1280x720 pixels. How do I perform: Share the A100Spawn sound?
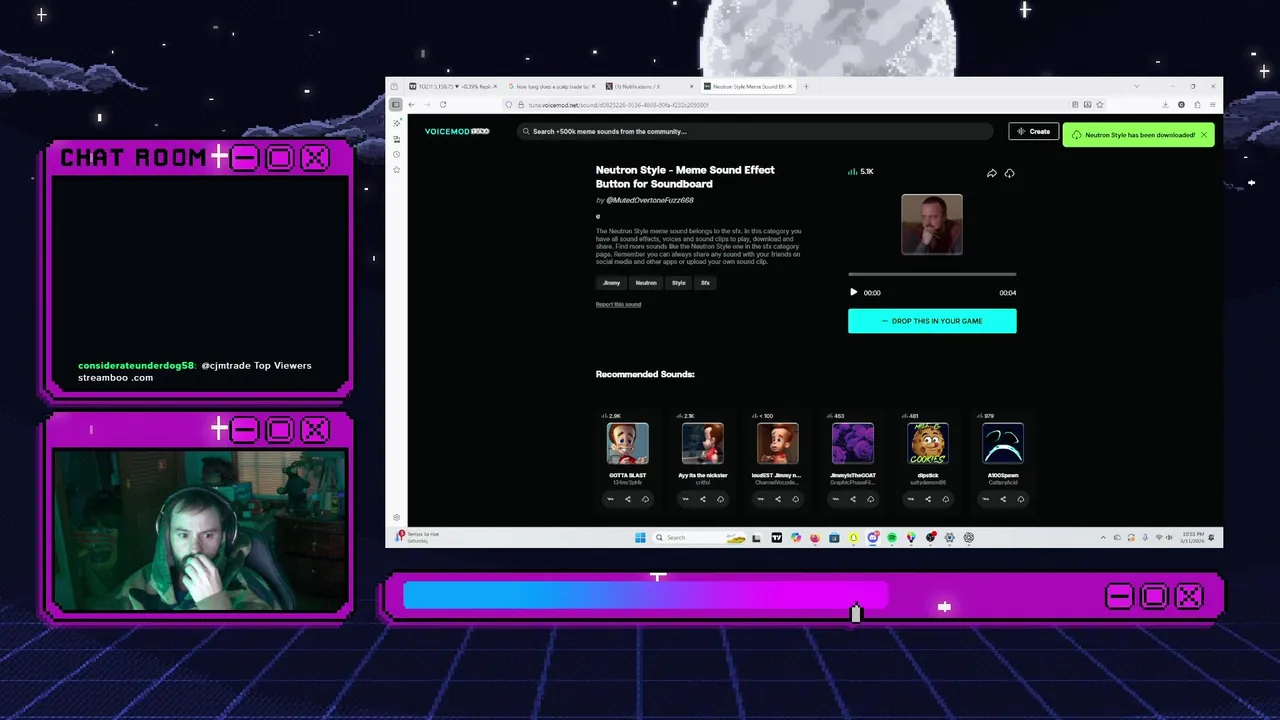tap(1003, 499)
